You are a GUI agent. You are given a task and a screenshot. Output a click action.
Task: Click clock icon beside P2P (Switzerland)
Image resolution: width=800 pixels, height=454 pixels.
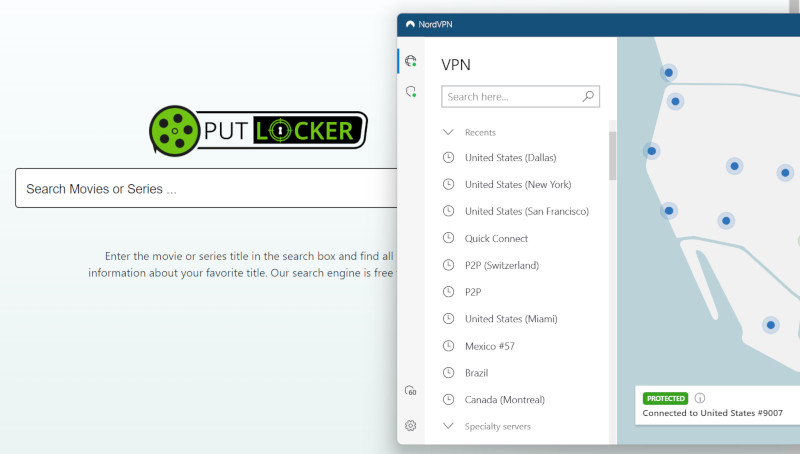pyautogui.click(x=448, y=265)
